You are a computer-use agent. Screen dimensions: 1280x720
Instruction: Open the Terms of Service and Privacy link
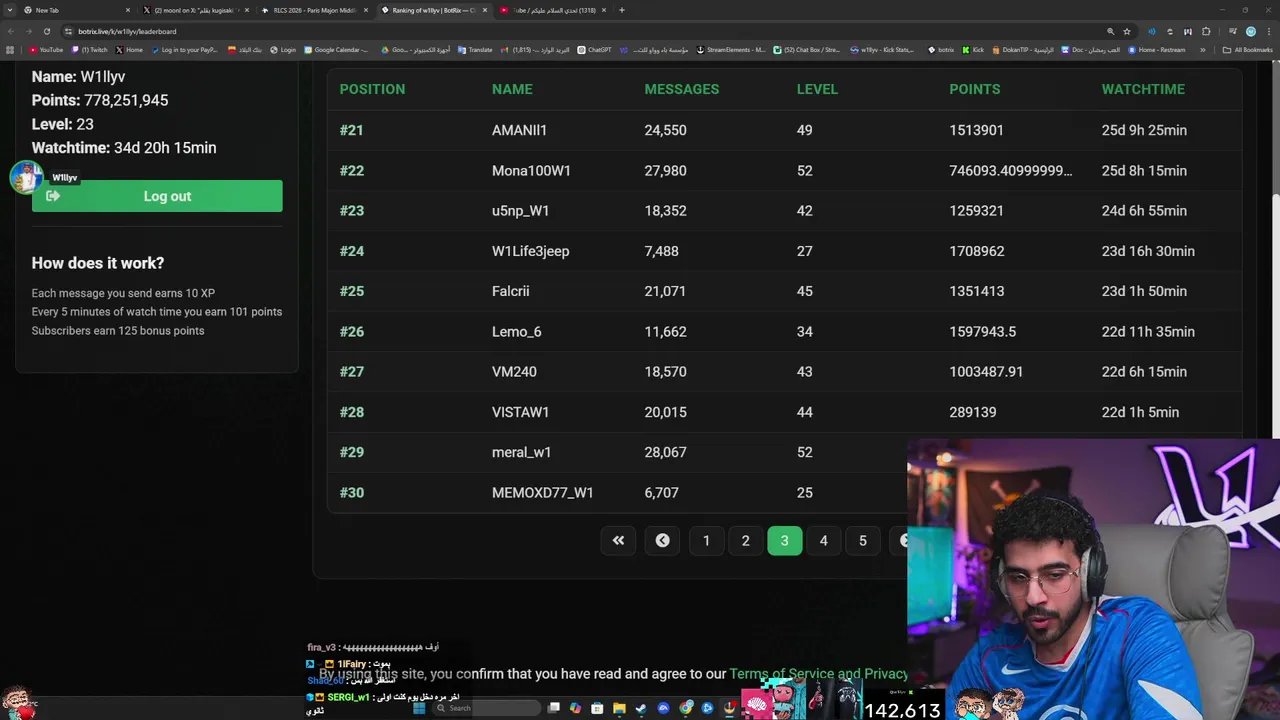tap(818, 674)
